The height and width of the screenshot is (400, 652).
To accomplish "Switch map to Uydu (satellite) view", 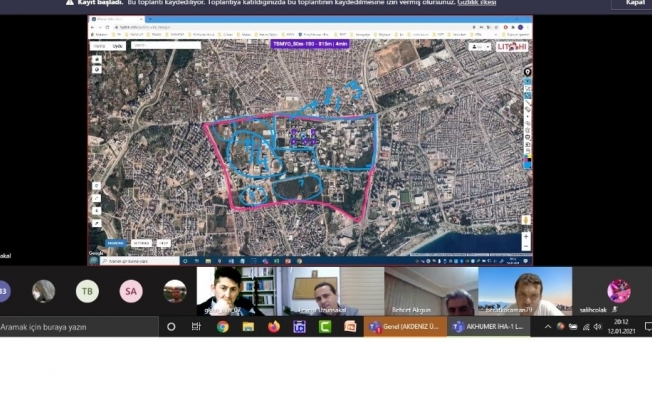I will 117,46.
